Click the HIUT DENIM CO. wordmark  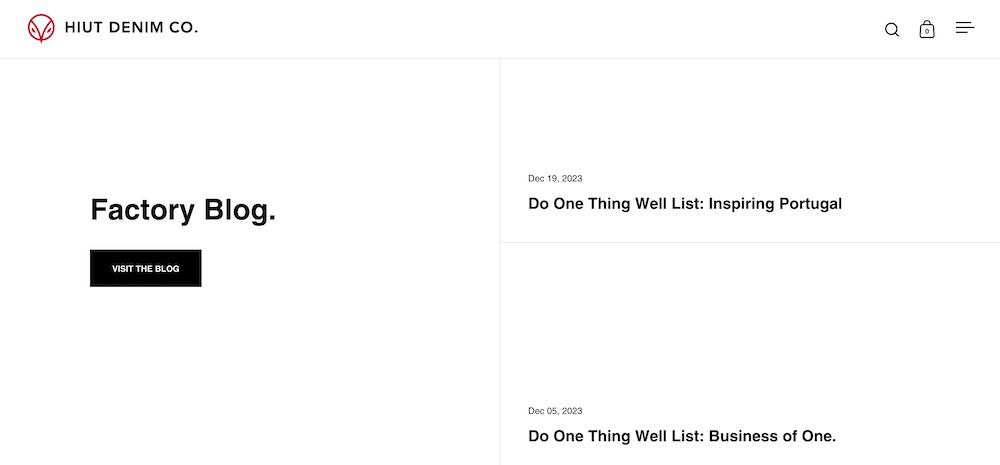click(x=131, y=29)
